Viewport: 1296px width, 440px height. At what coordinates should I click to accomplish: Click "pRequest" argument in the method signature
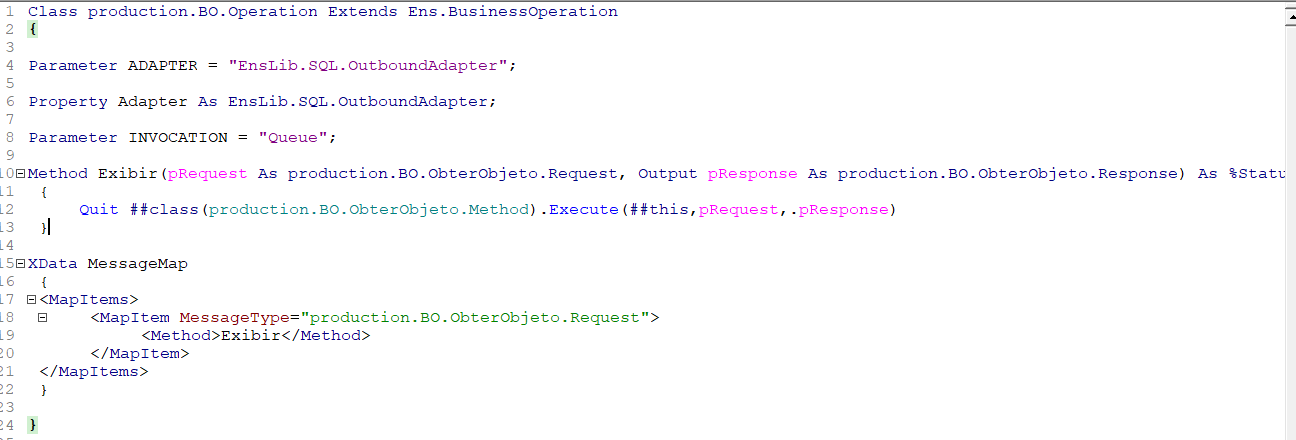208,174
